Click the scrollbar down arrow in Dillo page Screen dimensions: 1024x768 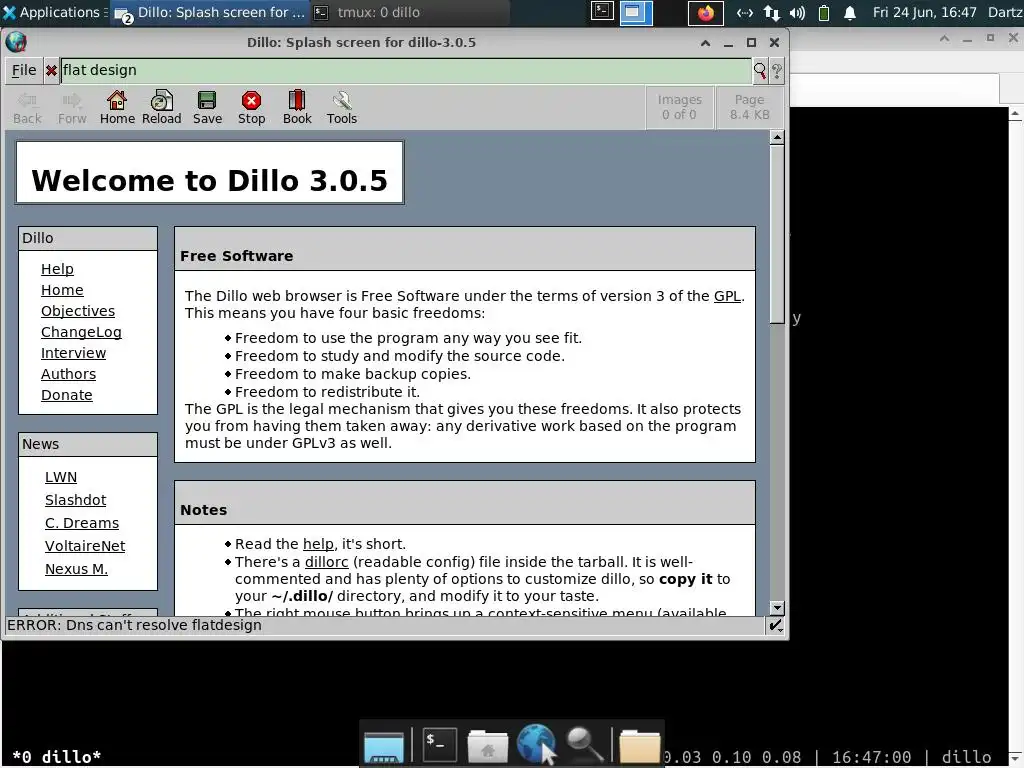(776, 608)
